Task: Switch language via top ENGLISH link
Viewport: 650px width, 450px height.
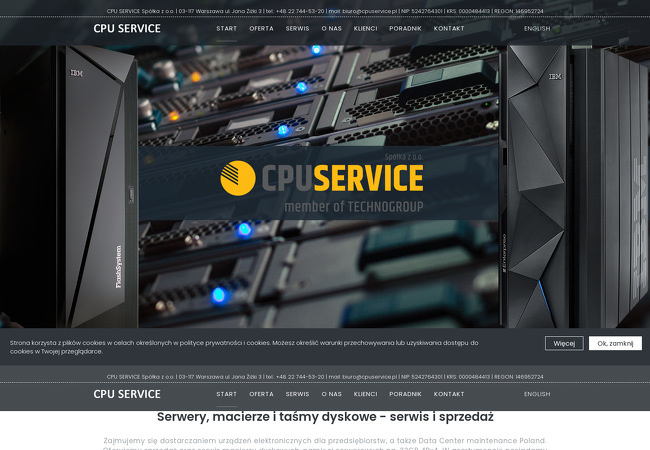Action: click(537, 29)
